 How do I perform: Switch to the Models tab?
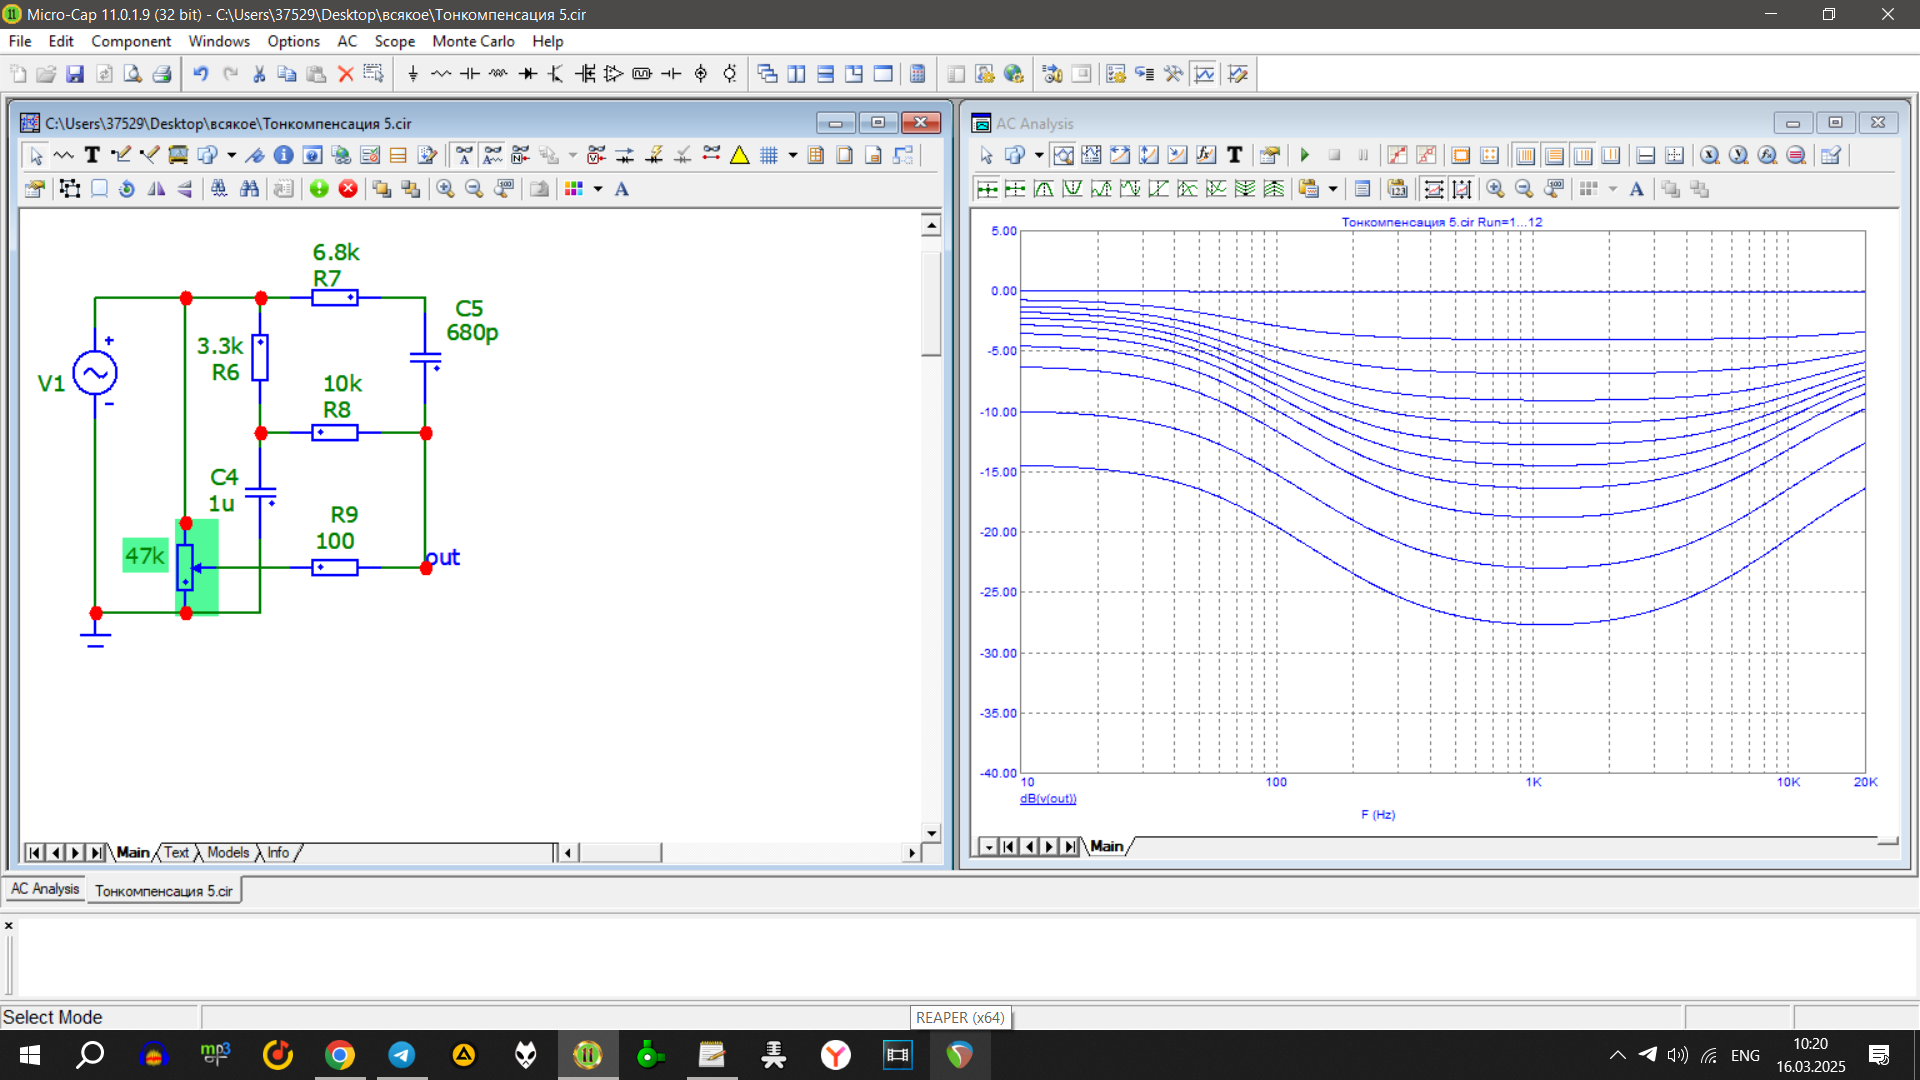click(228, 853)
